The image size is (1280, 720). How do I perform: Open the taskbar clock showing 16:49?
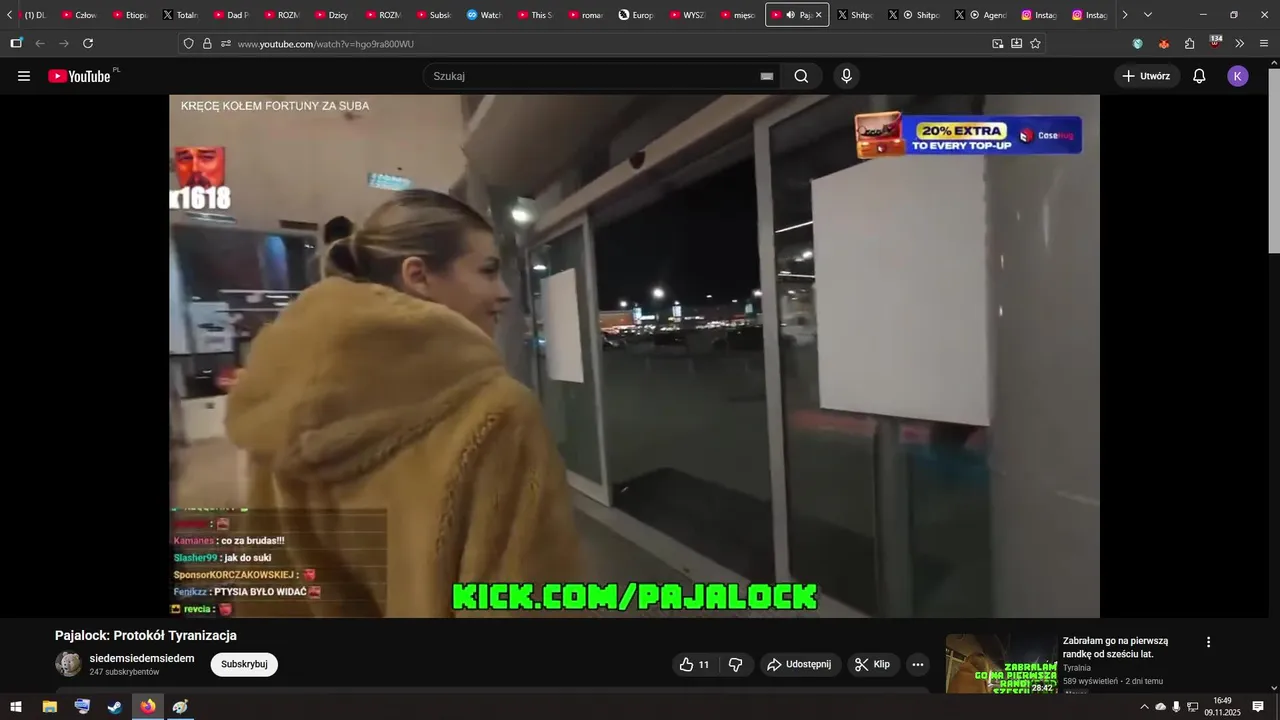[1222, 707]
